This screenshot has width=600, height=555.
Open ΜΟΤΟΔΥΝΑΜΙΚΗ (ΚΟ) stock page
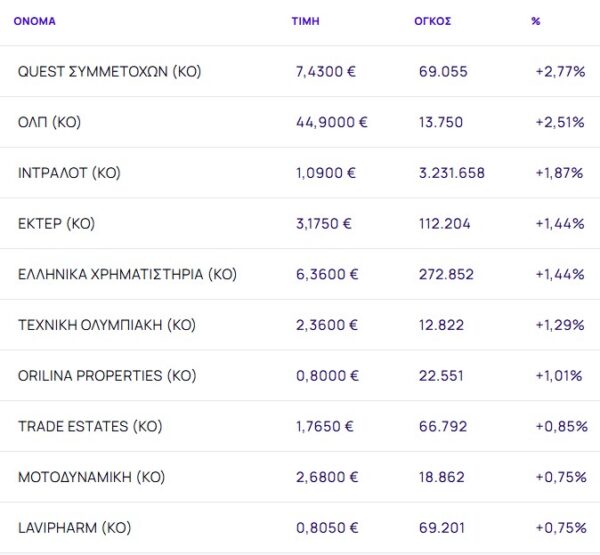pos(91,477)
